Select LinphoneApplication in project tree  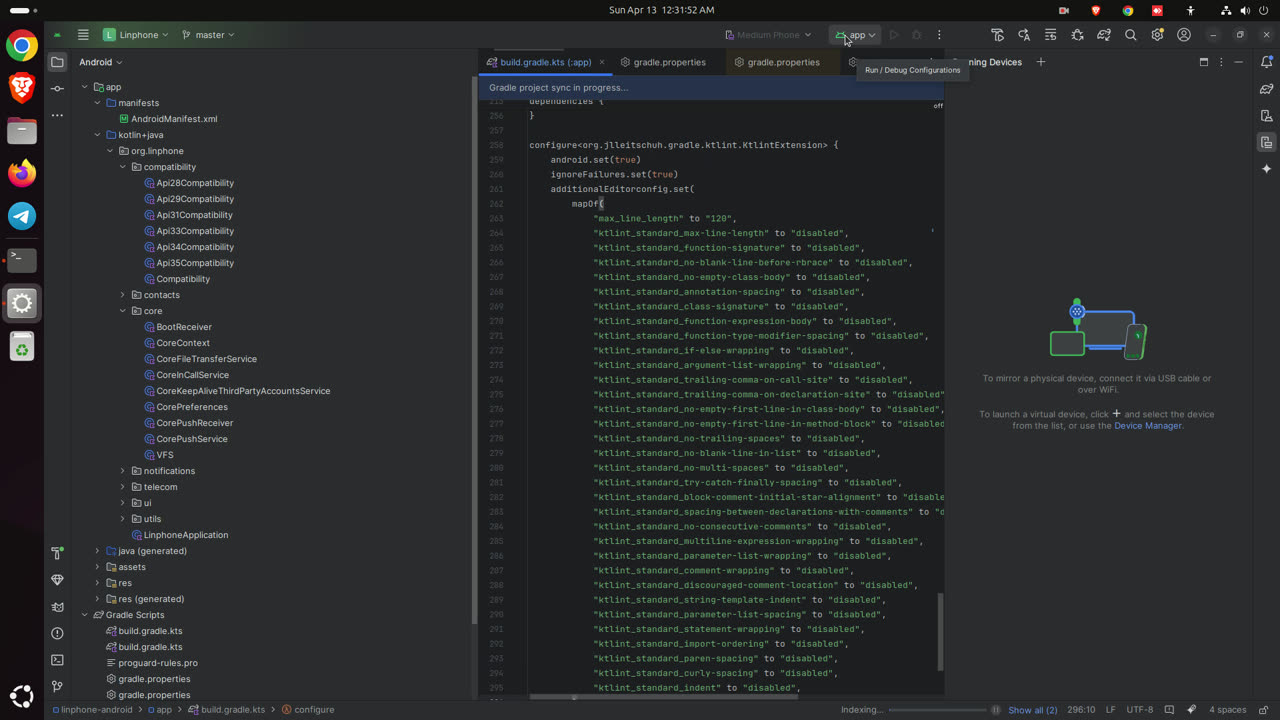pos(186,535)
